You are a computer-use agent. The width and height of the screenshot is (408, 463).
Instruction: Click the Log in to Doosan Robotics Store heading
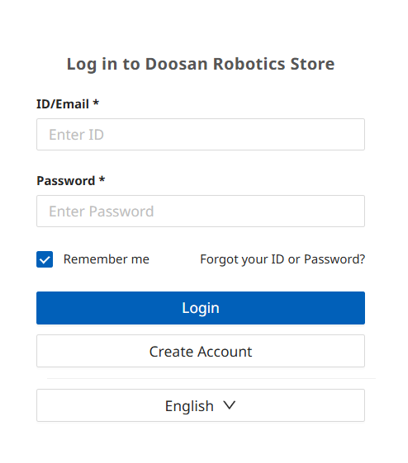coord(200,64)
